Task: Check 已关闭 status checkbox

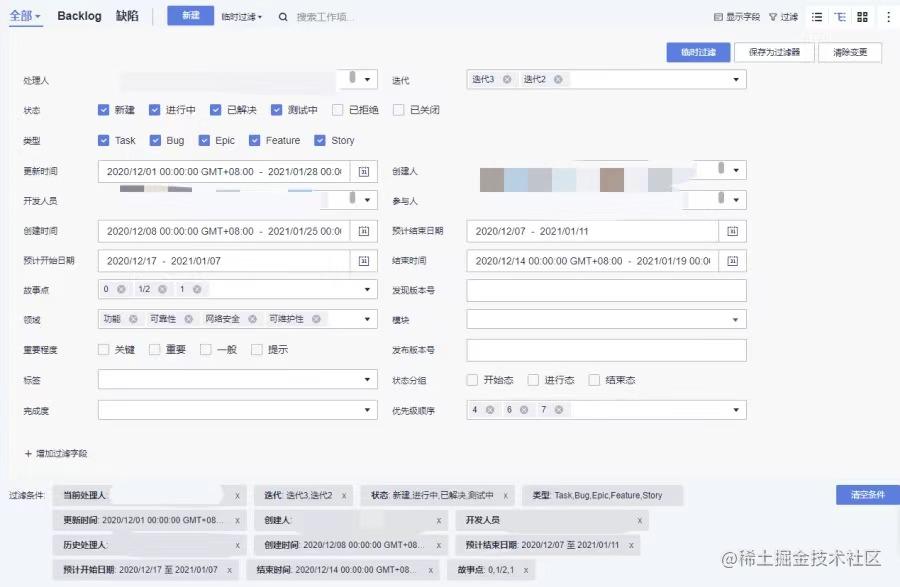Action: coord(398,110)
